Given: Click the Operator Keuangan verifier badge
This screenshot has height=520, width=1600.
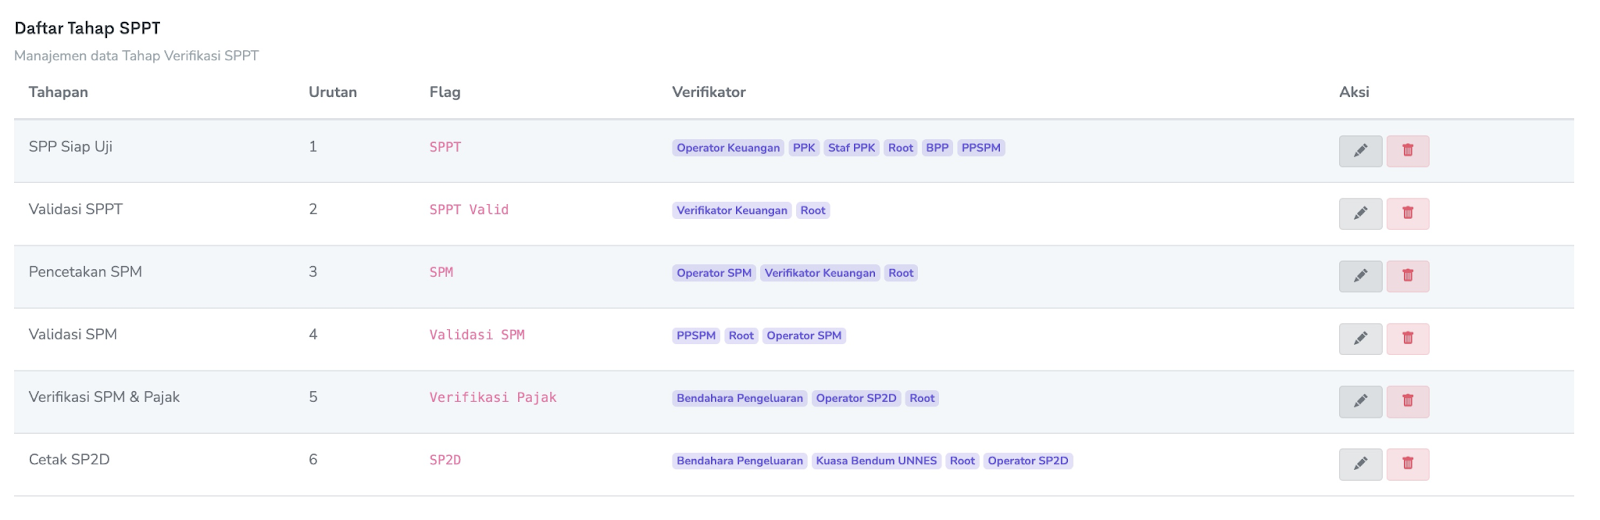Looking at the screenshot, I should [728, 148].
